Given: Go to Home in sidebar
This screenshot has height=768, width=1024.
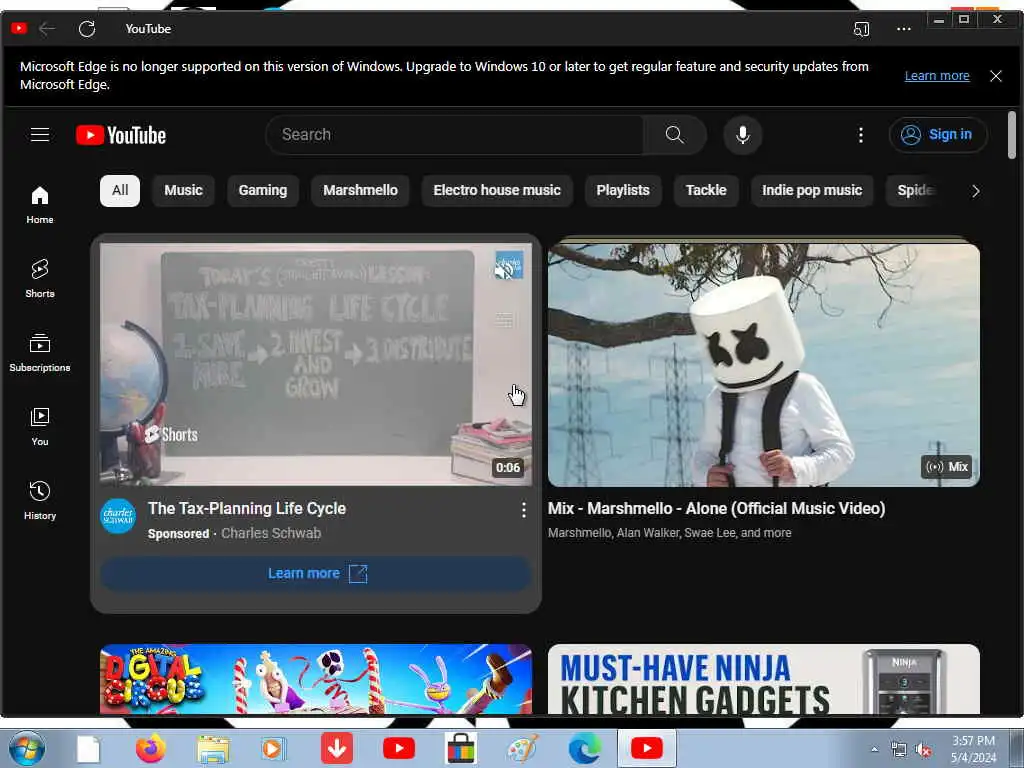Looking at the screenshot, I should coord(40,204).
